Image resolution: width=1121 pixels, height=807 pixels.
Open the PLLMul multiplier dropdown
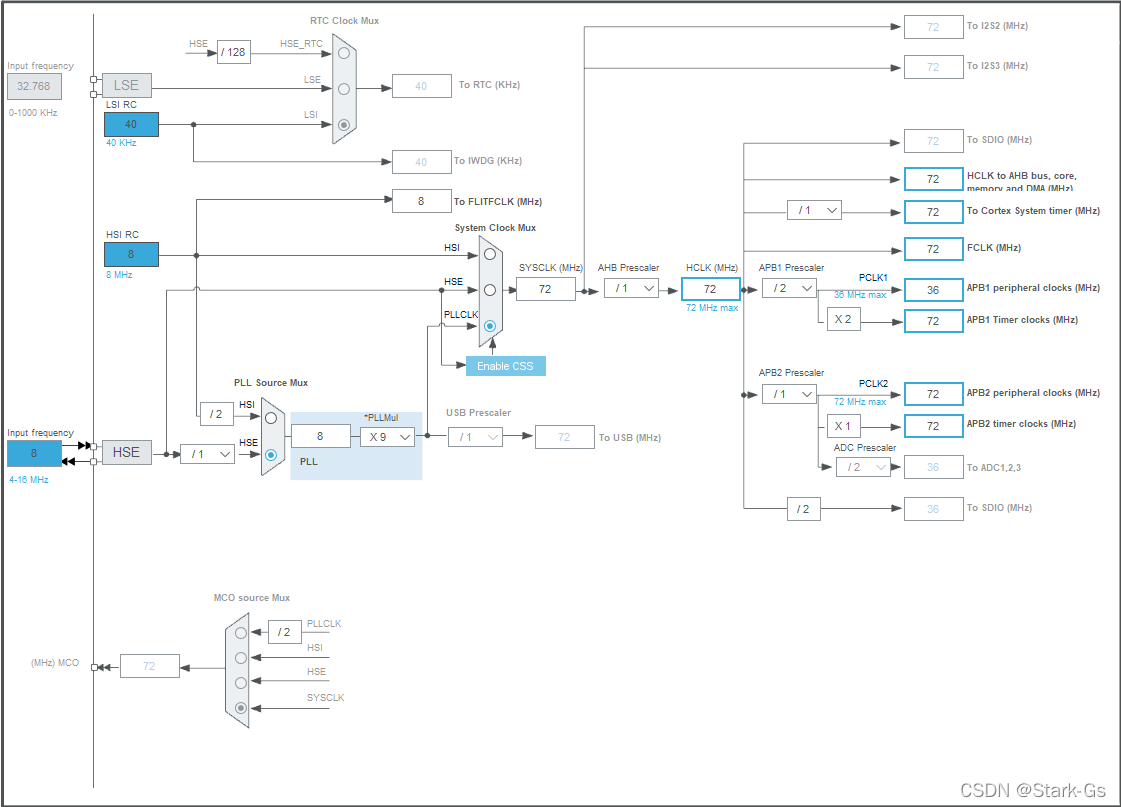(x=388, y=436)
